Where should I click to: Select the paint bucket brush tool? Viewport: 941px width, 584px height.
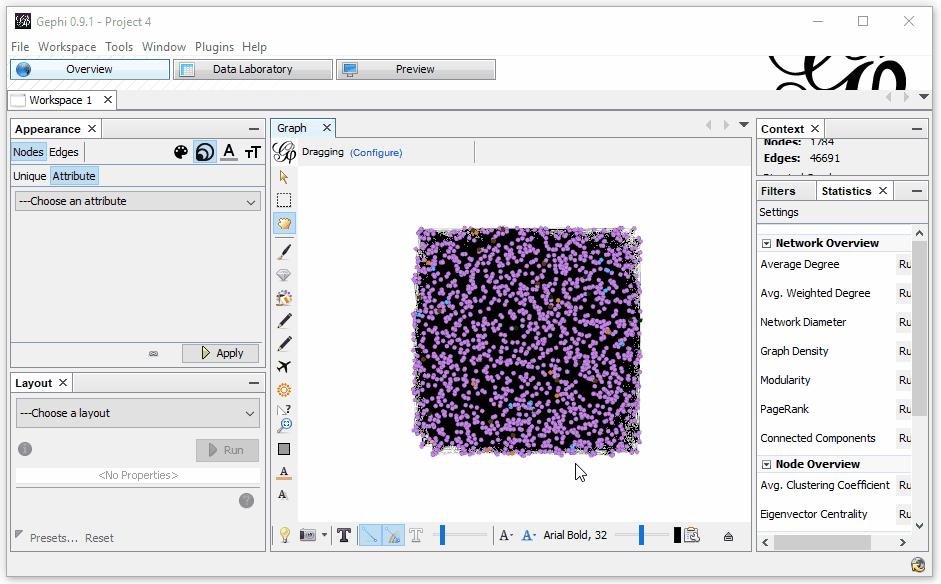(x=284, y=298)
